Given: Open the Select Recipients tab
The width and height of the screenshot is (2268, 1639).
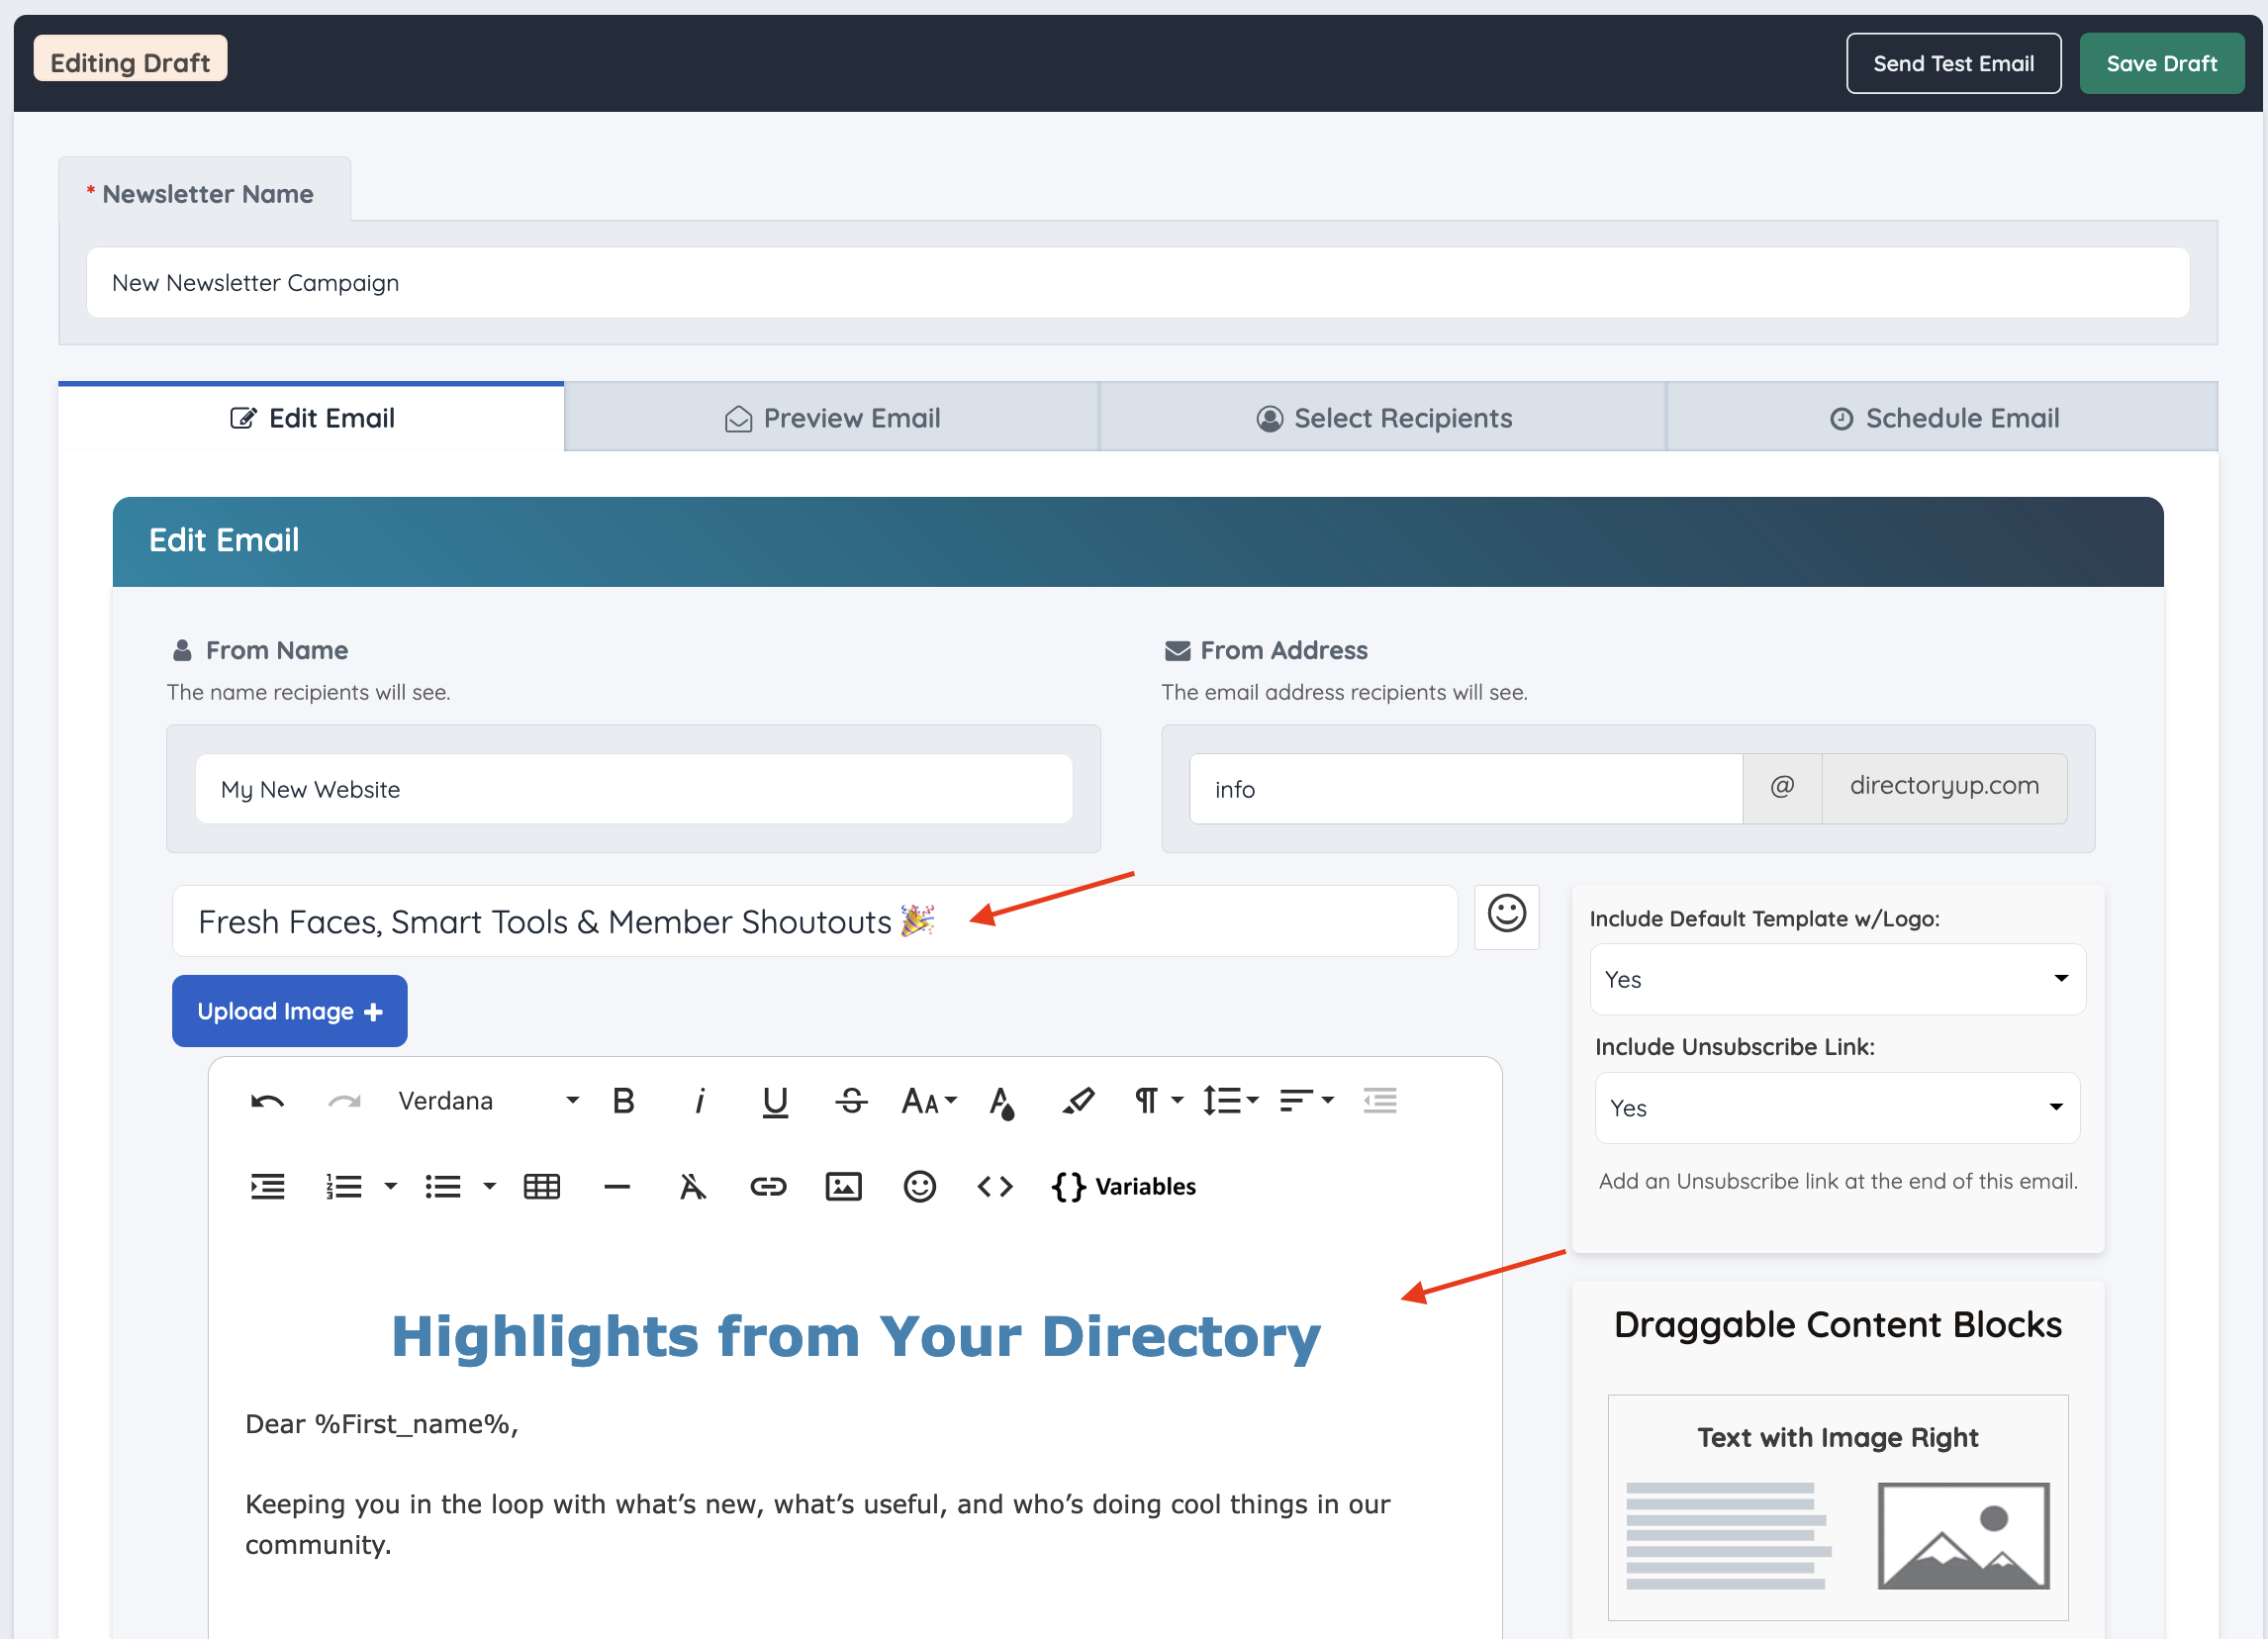Looking at the screenshot, I should click(1384, 418).
